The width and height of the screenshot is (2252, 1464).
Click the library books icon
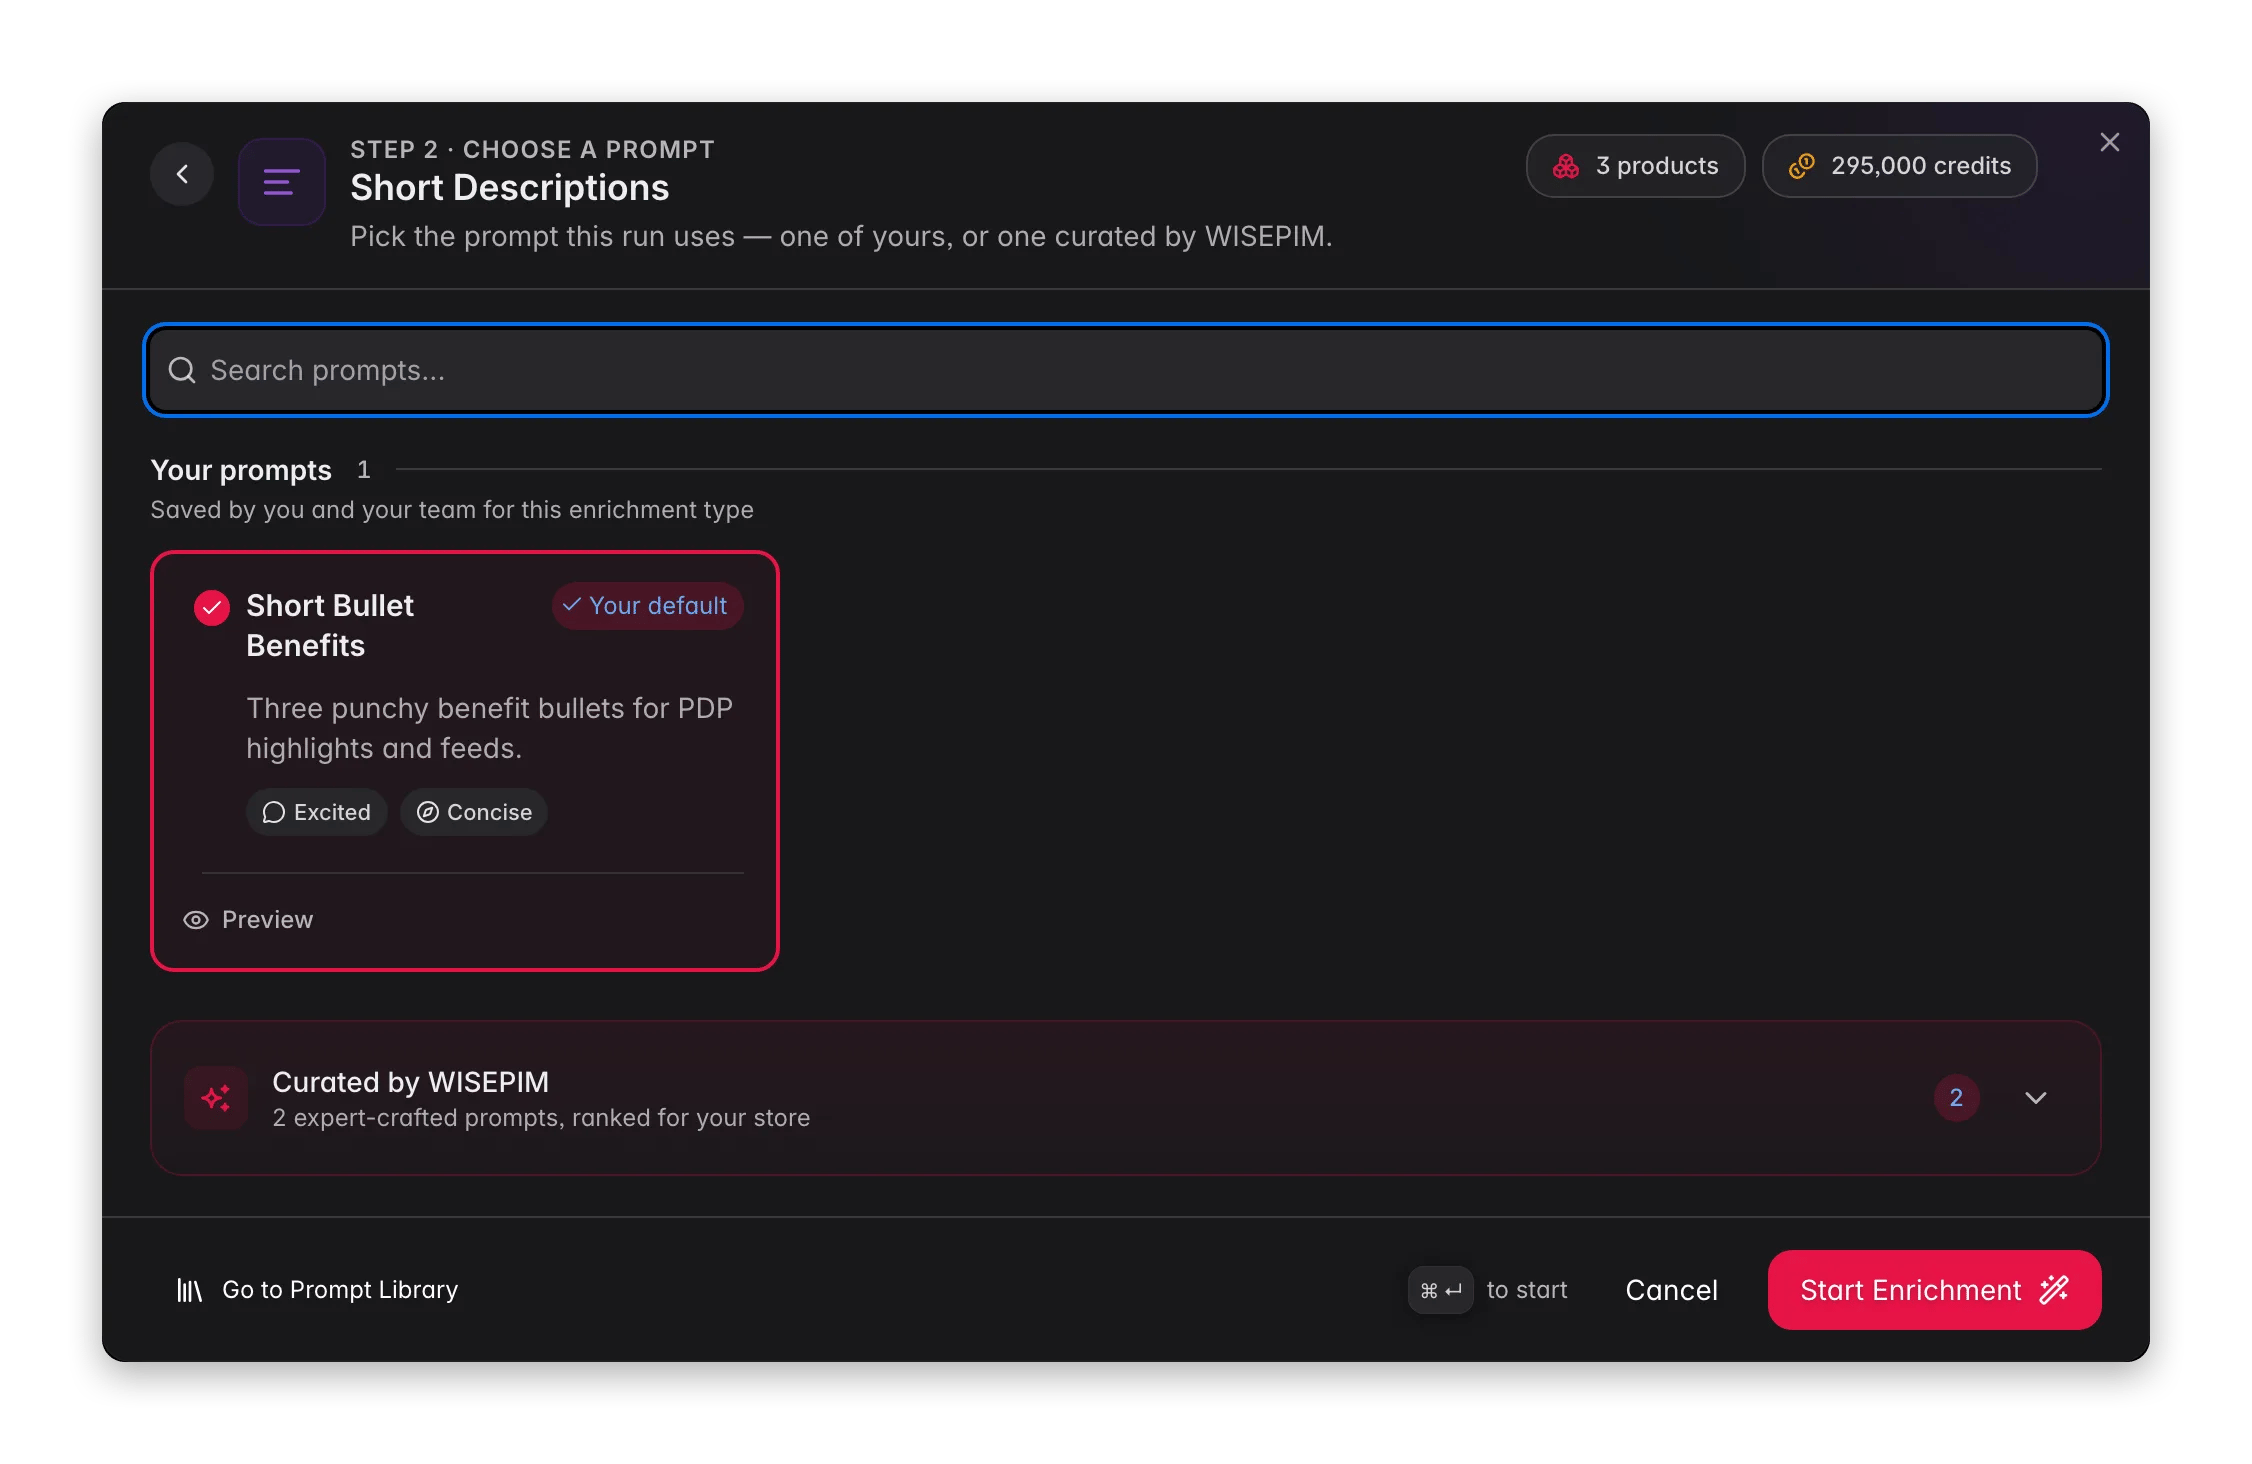[x=189, y=1290]
